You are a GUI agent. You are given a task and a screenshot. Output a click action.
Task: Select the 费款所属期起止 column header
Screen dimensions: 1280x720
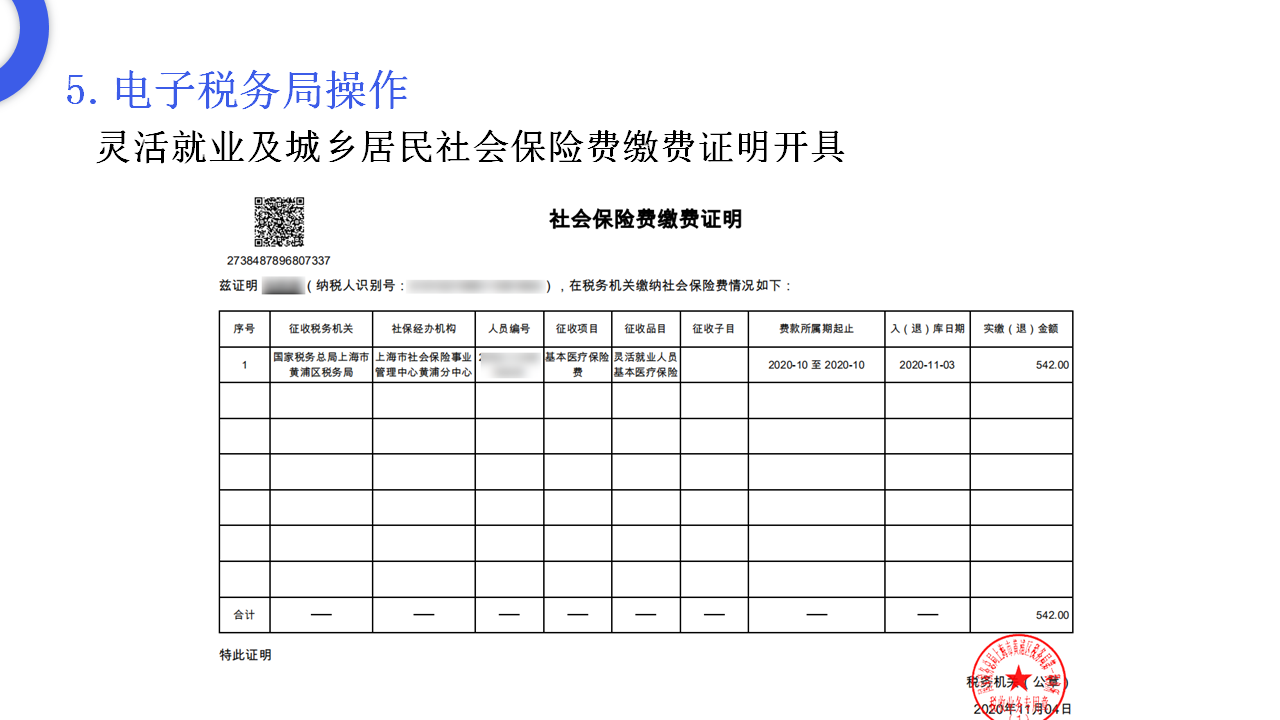[816, 329]
